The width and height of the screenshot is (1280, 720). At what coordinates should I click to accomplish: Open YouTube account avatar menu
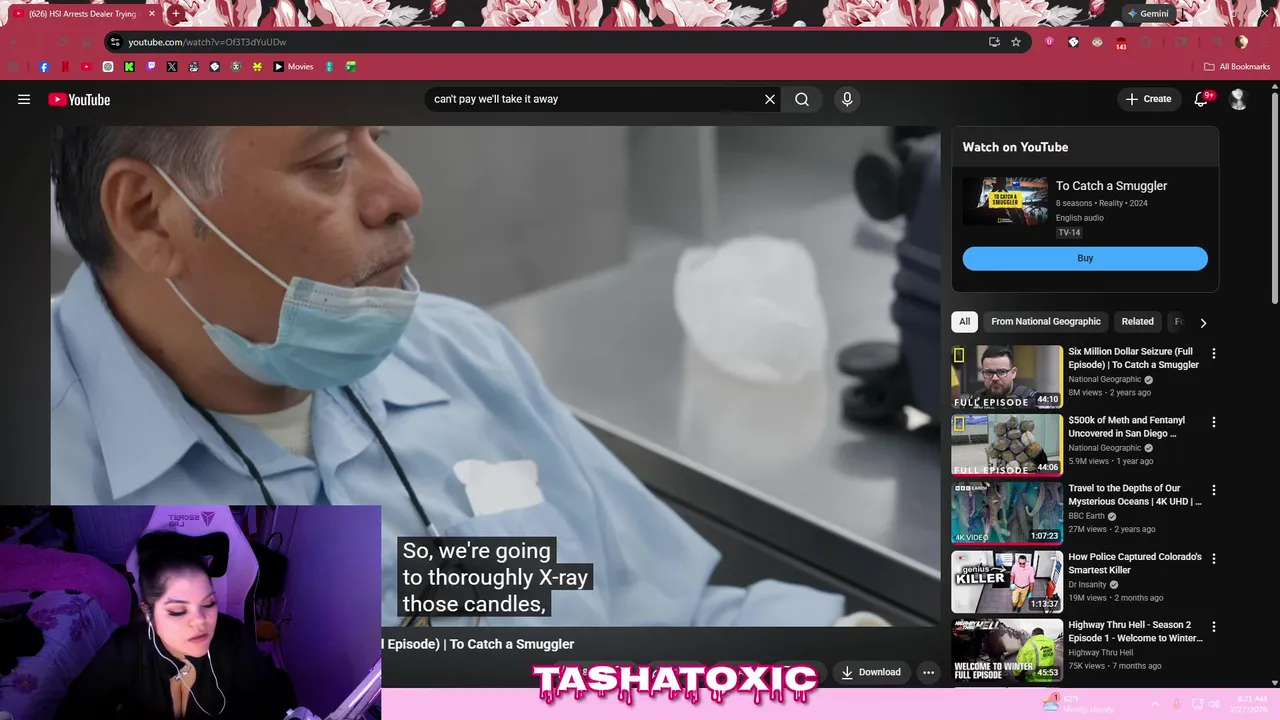pos(1238,99)
